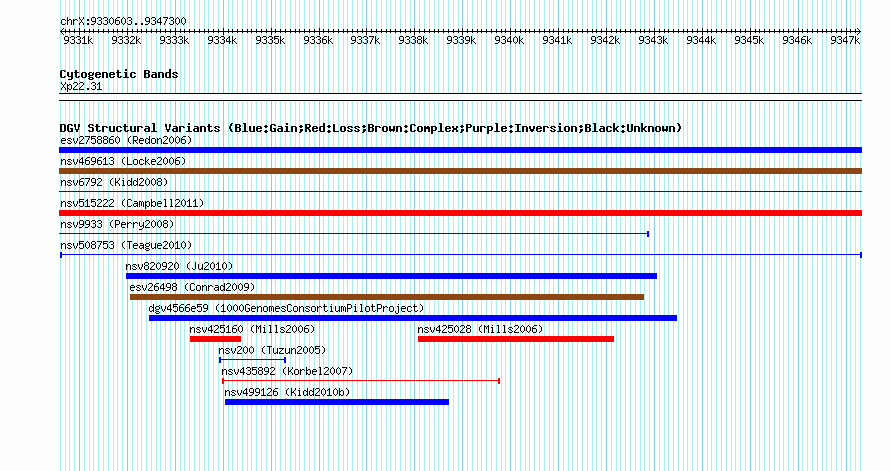Image resolution: width=890 pixels, height=471 pixels.
Task: Click the 9334k ruler position
Action: coord(222,40)
